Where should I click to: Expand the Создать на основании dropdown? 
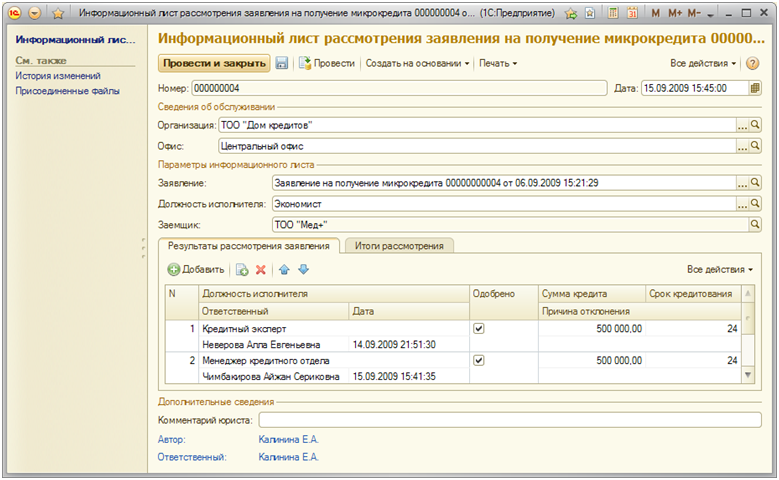(417, 63)
